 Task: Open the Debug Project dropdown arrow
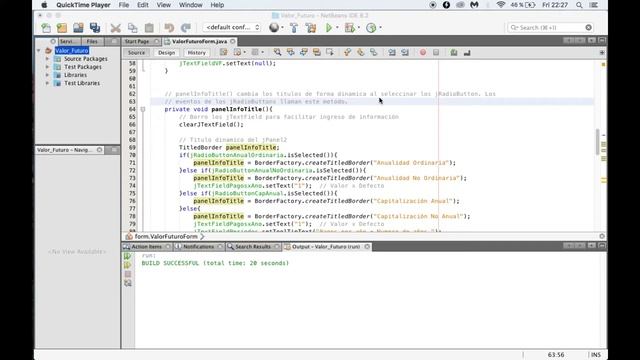pos(359,28)
